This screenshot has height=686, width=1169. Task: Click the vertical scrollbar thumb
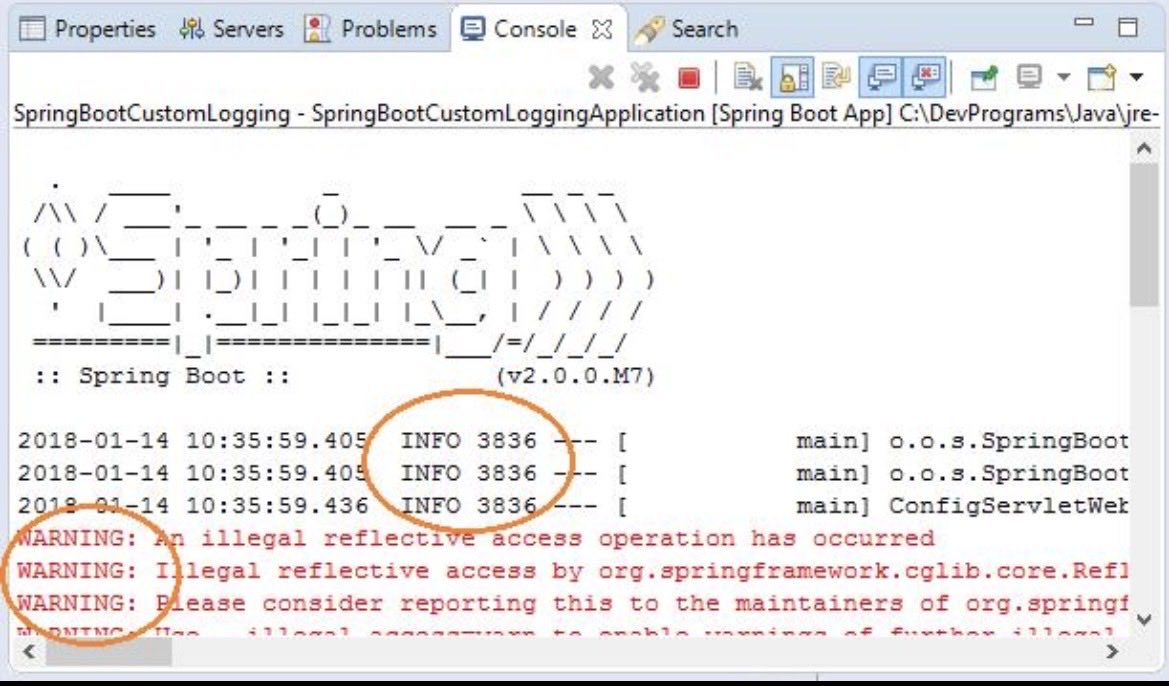pyautogui.click(x=1144, y=235)
